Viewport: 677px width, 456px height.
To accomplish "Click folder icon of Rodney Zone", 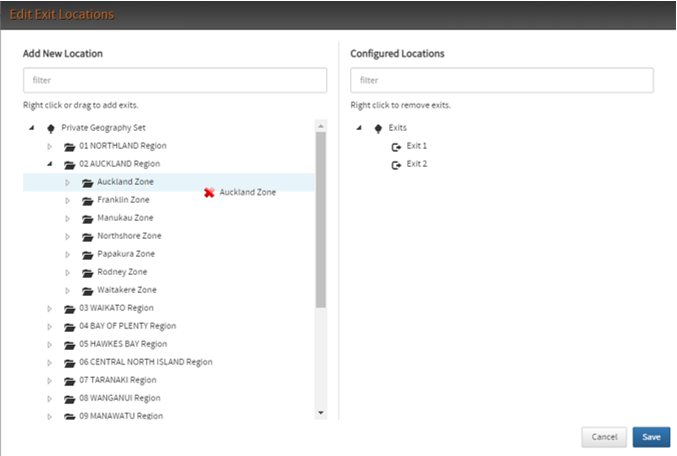I will pos(87,273).
